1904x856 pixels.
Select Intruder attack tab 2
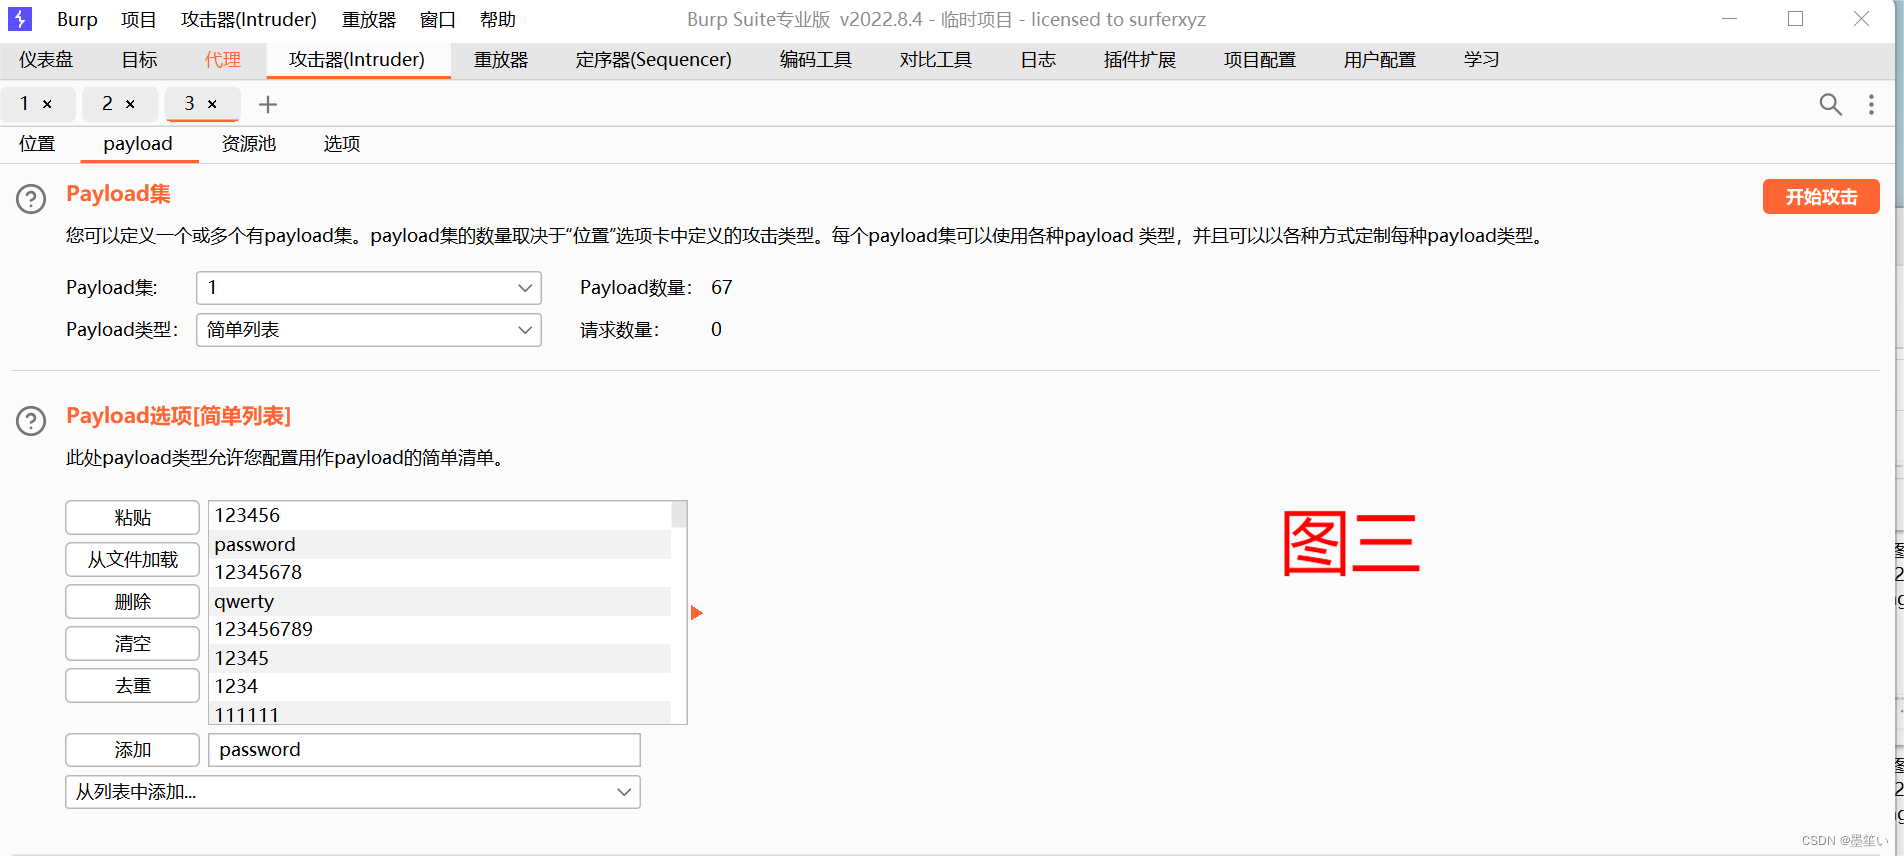coord(107,104)
